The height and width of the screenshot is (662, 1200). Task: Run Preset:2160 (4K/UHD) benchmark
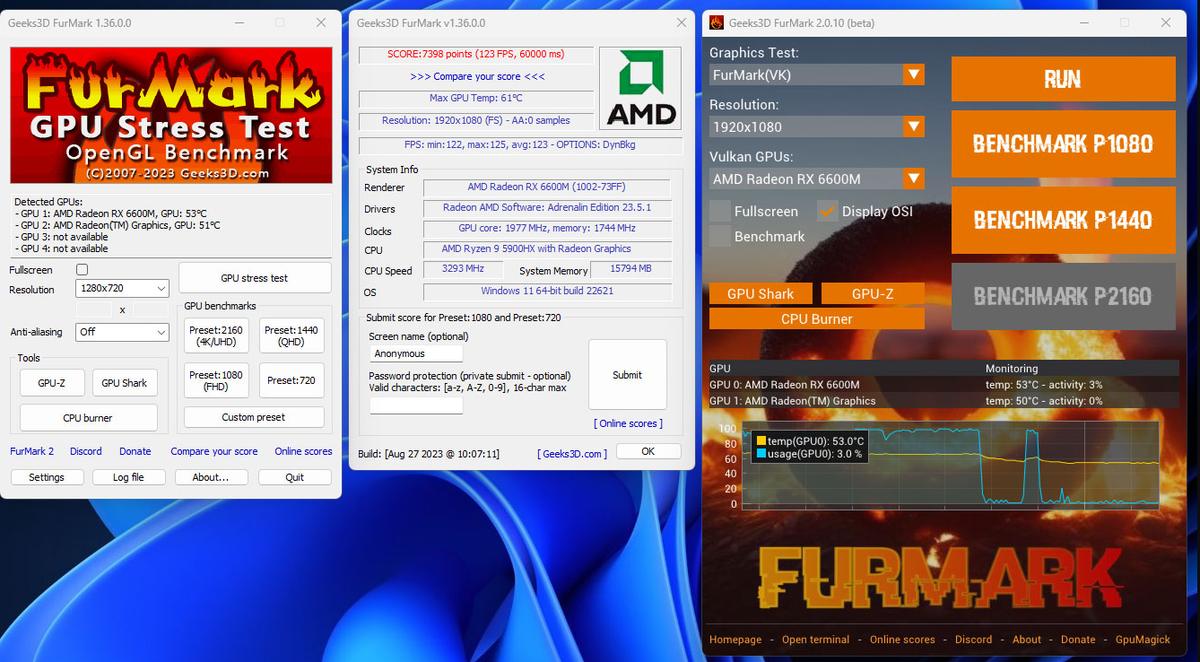point(218,336)
